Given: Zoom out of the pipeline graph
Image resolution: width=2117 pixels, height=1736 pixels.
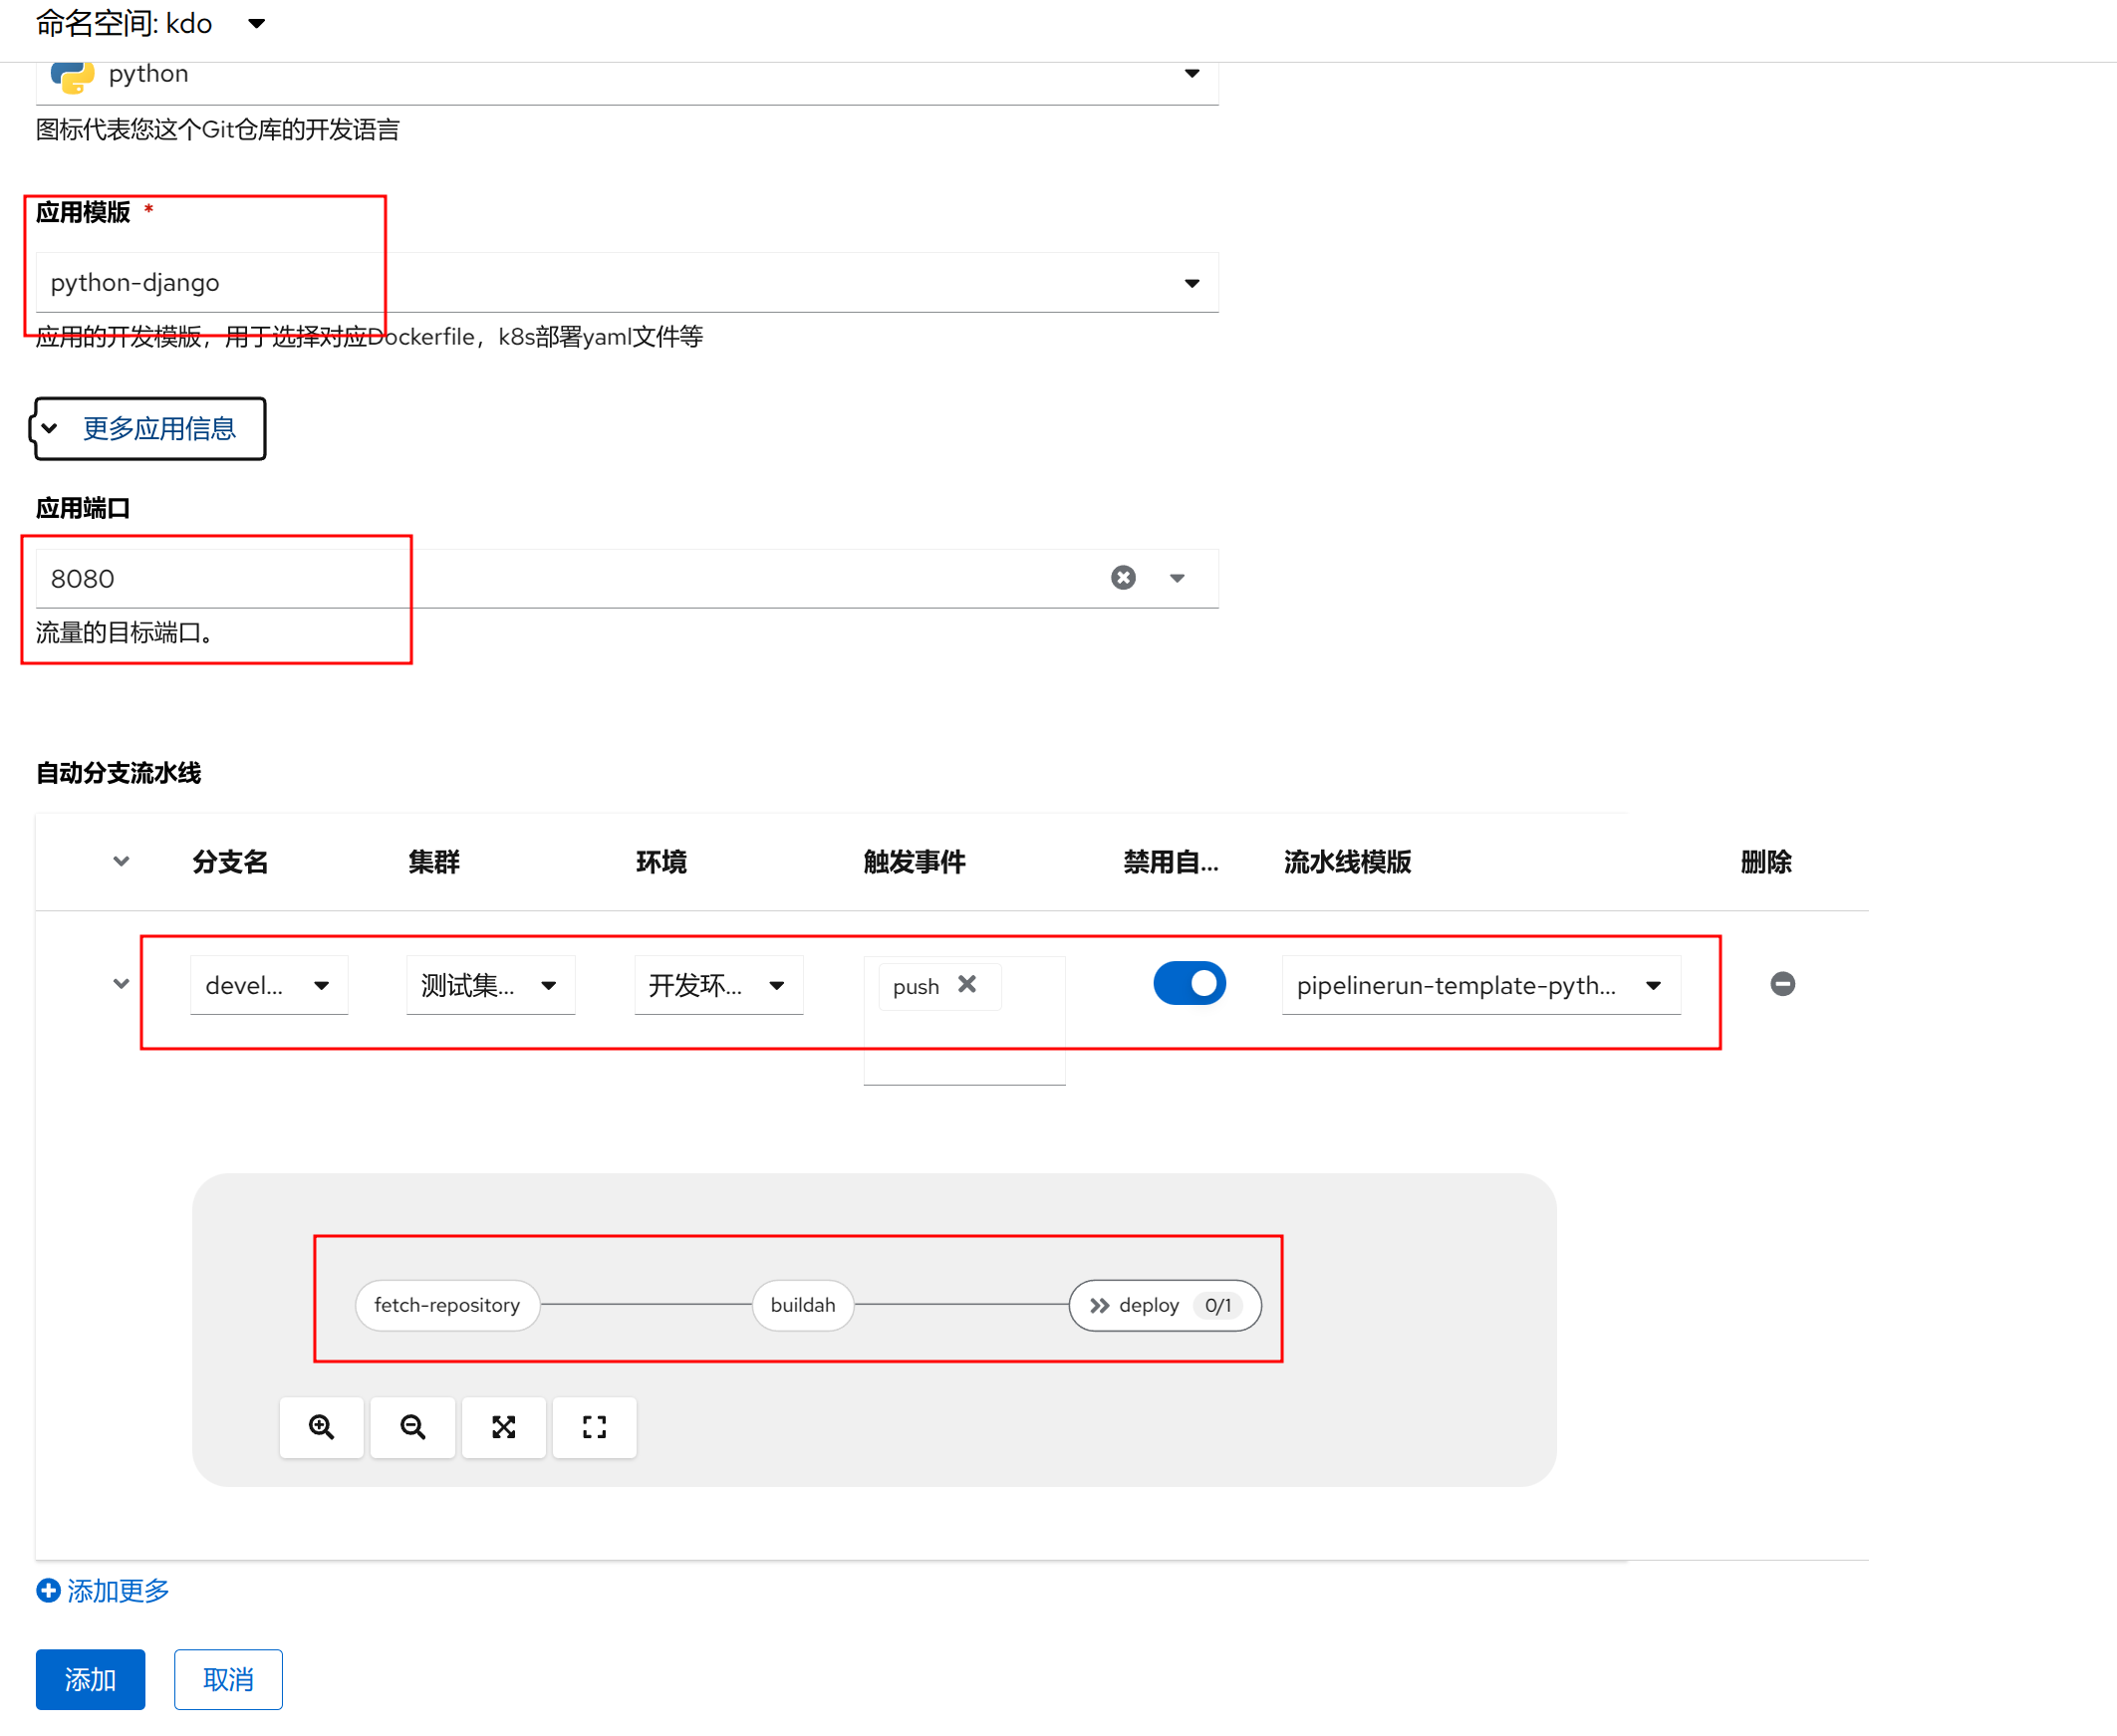Looking at the screenshot, I should (x=412, y=1427).
